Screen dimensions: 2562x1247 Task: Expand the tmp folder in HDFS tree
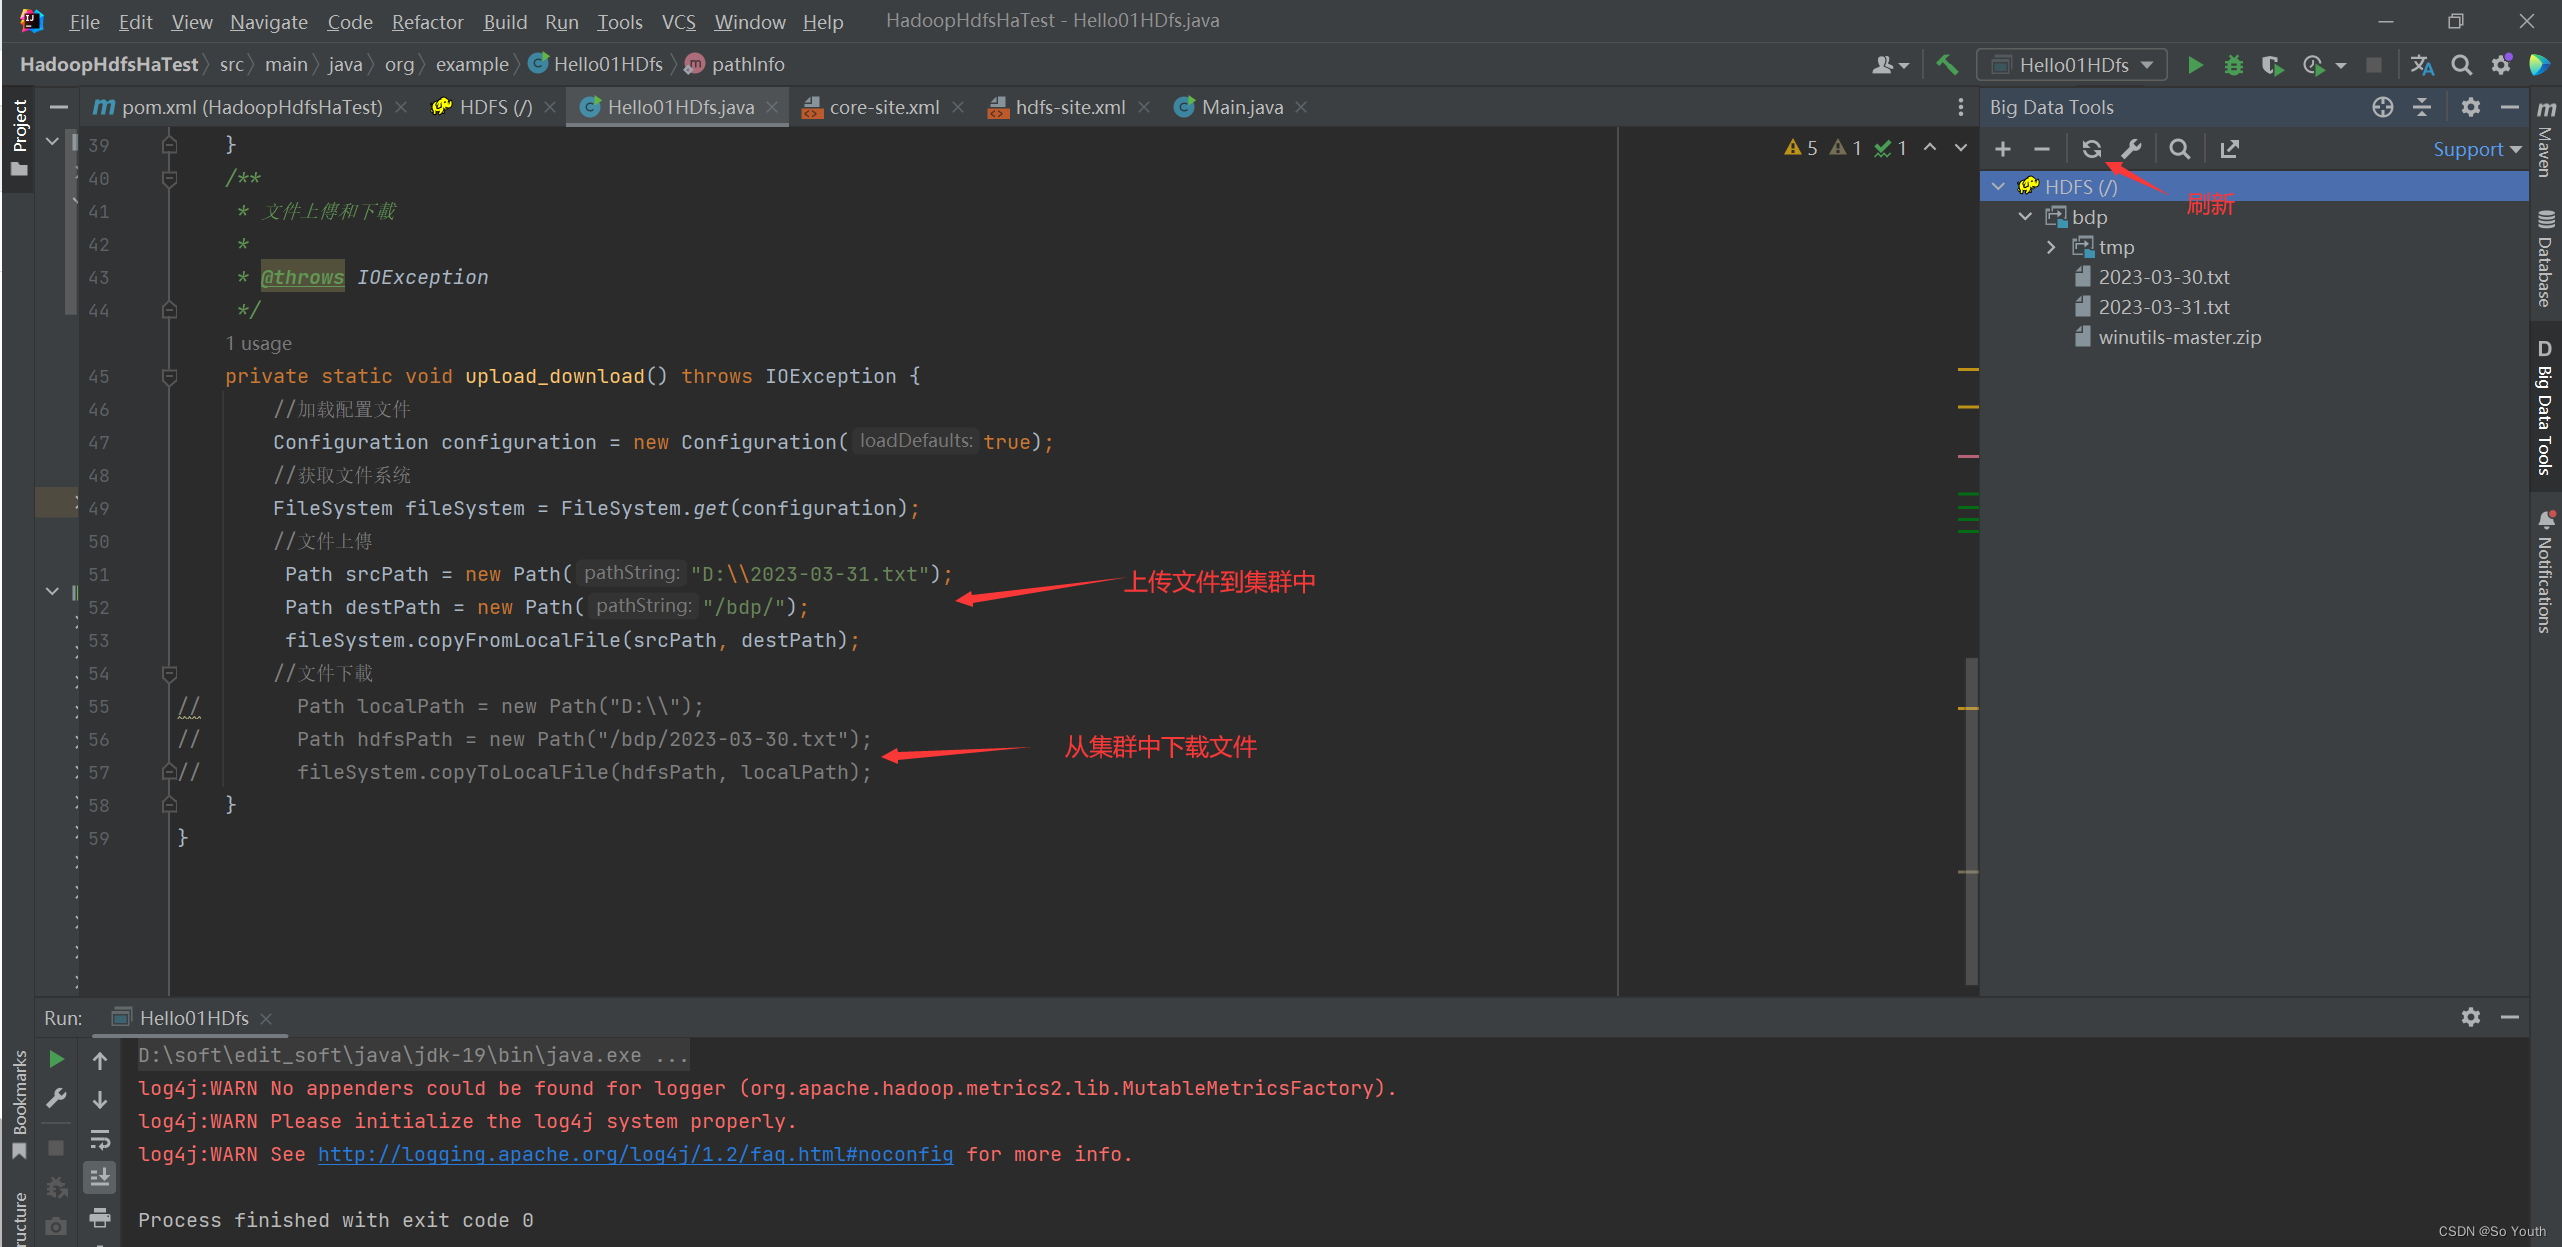pyautogui.click(x=2051, y=247)
